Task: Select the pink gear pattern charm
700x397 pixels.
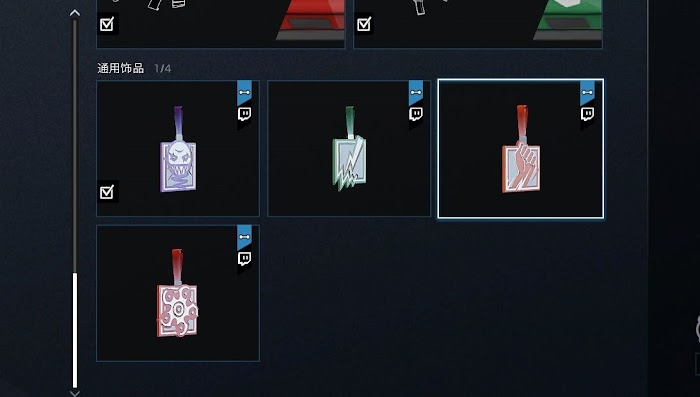Action: pyautogui.click(x=178, y=293)
